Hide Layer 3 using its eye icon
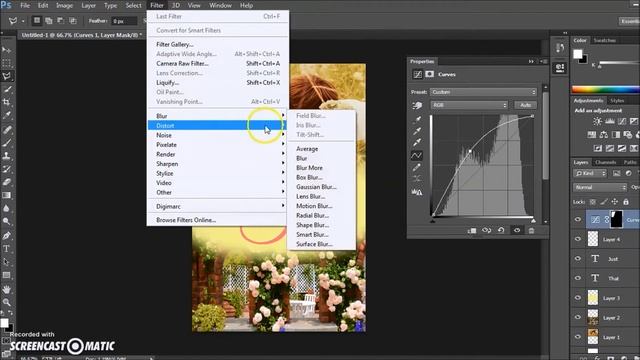 578,298
